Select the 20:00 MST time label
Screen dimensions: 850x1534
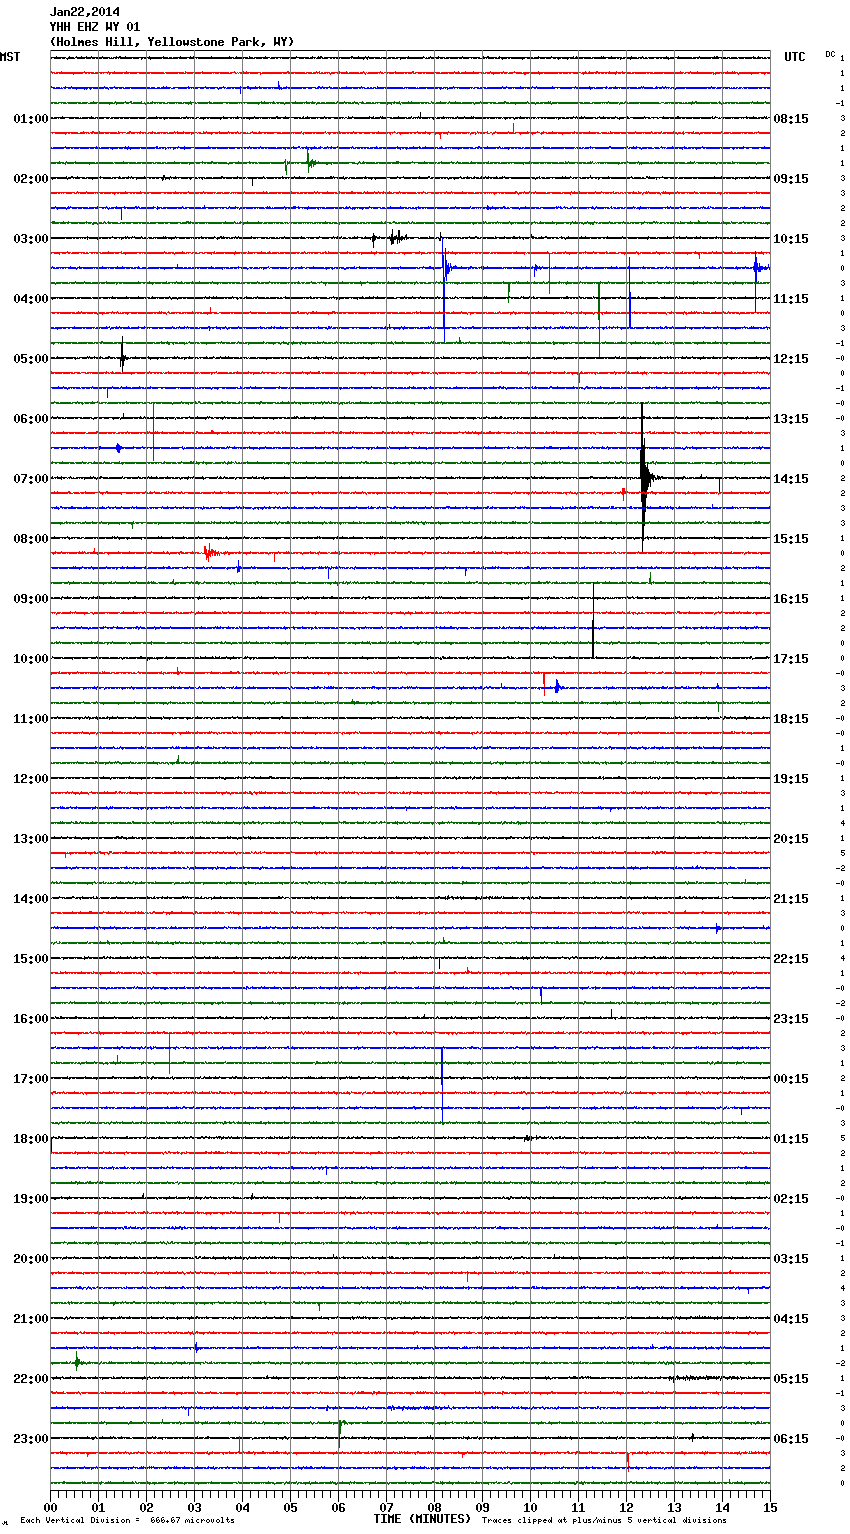[31, 1259]
